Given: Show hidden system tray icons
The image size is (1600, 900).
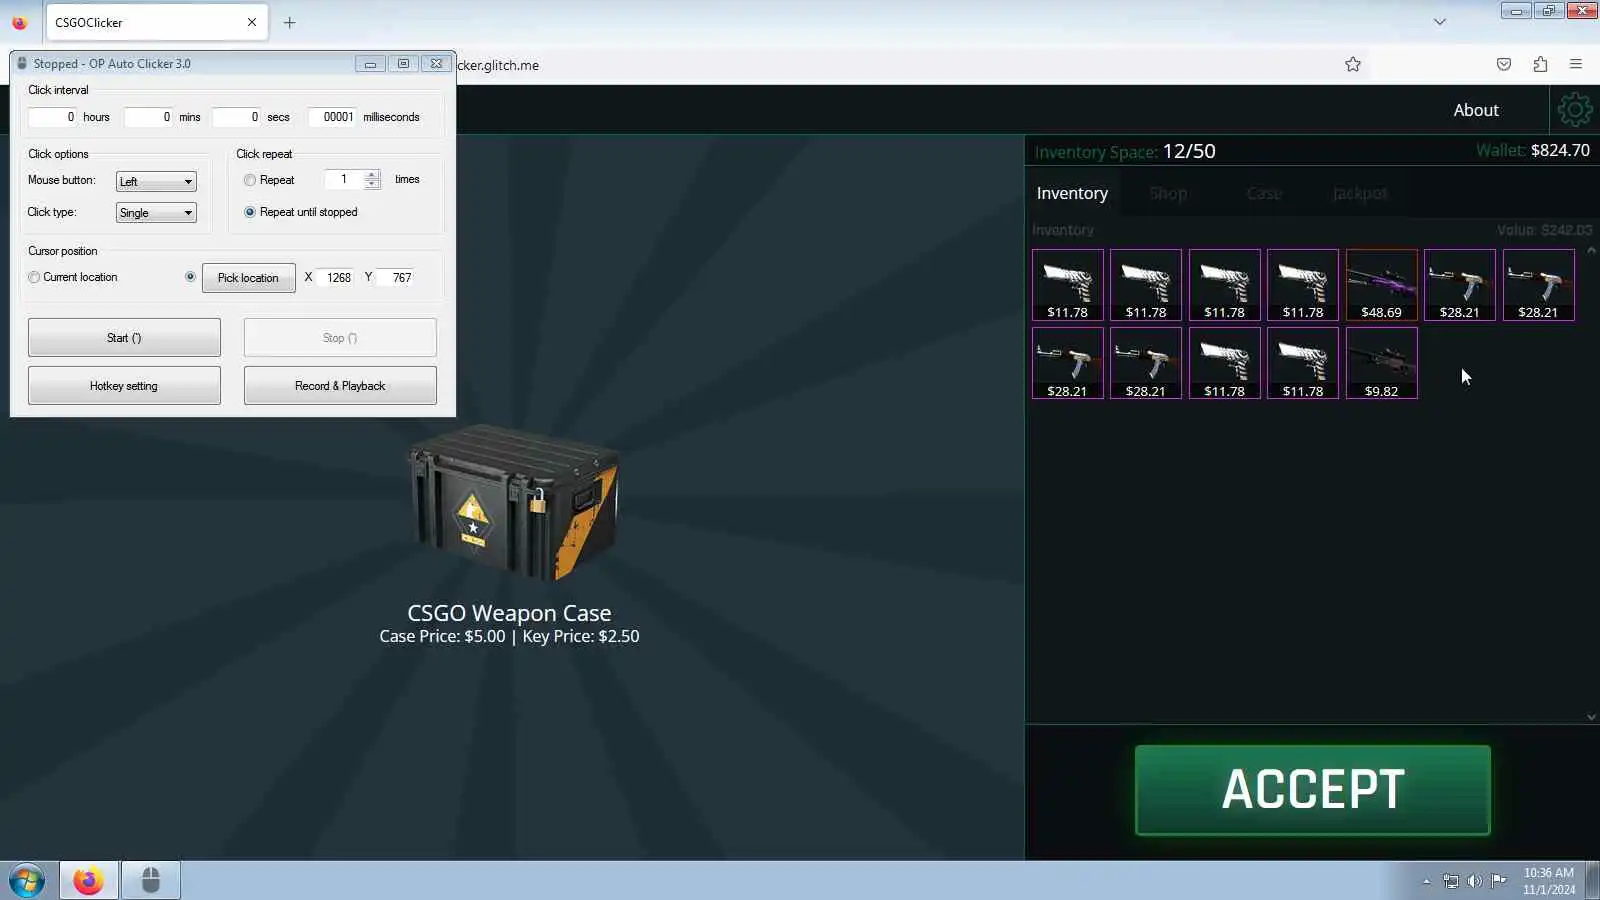Looking at the screenshot, I should 1426,881.
